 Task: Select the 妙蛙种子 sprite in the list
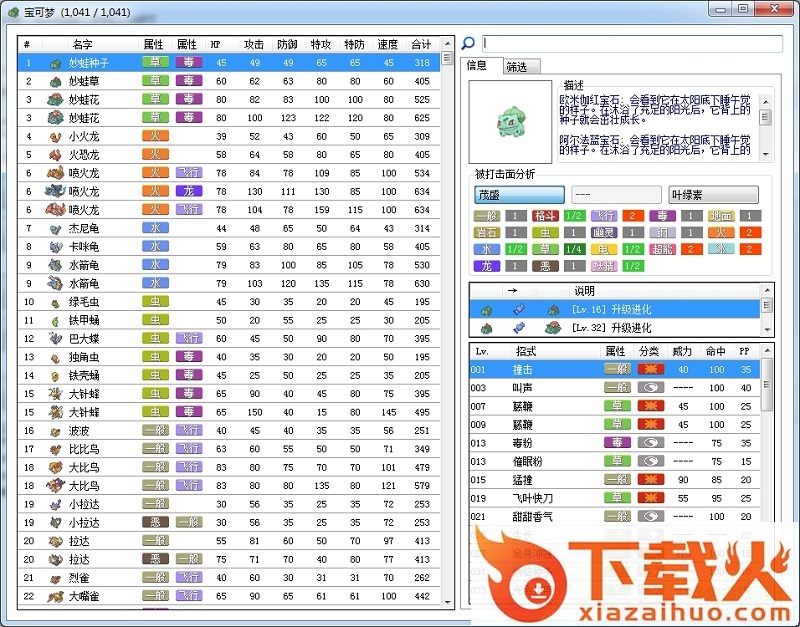tap(55, 63)
